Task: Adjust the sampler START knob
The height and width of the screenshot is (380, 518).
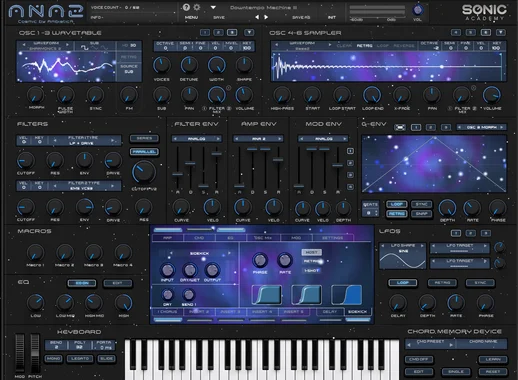Action: click(x=312, y=95)
